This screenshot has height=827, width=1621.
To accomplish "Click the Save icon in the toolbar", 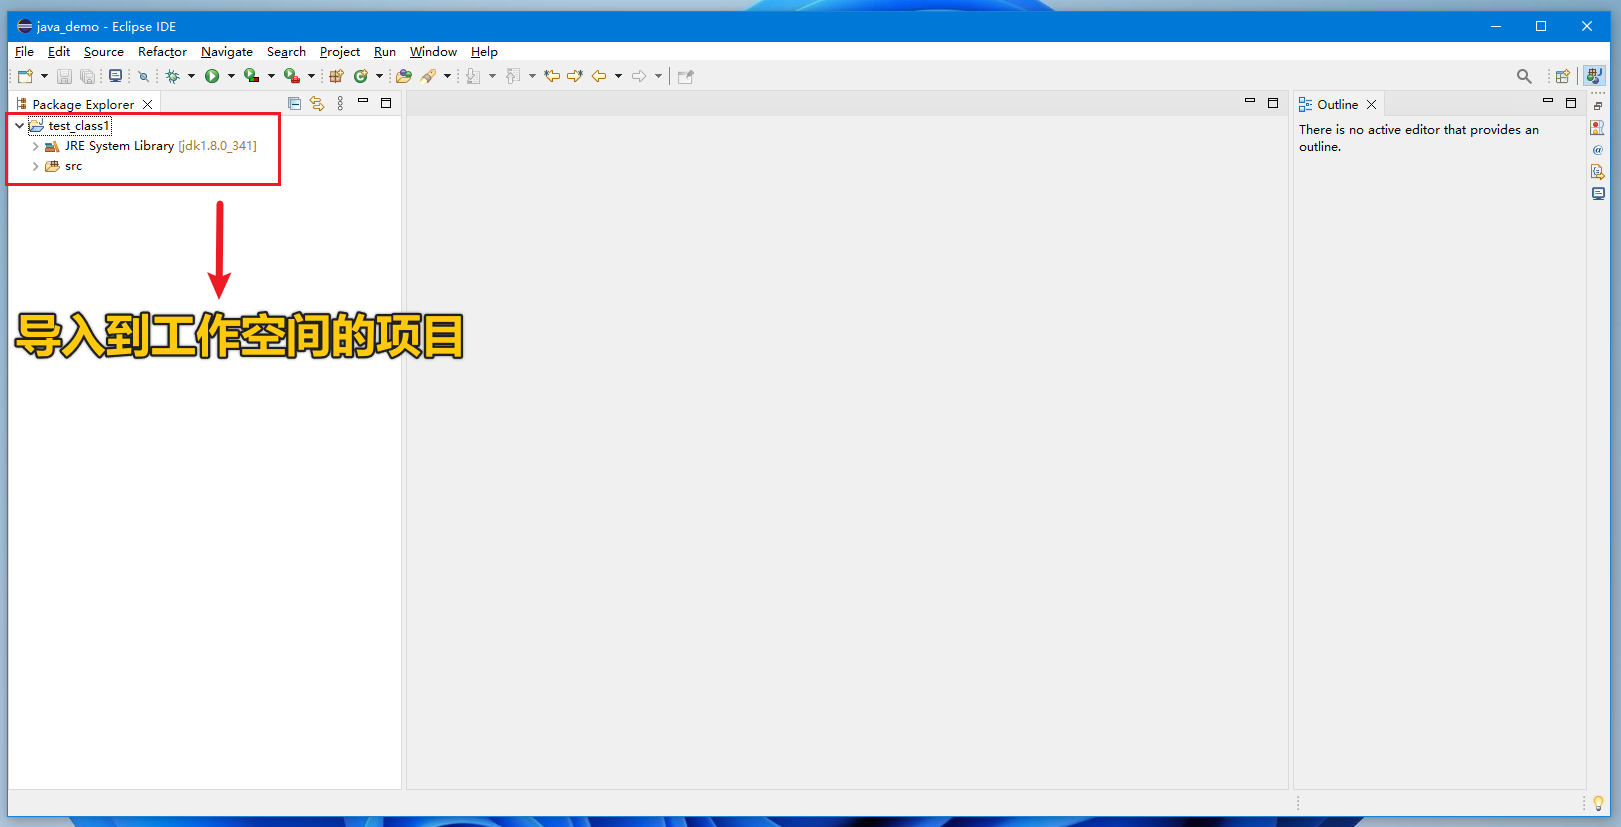I will click(x=64, y=76).
